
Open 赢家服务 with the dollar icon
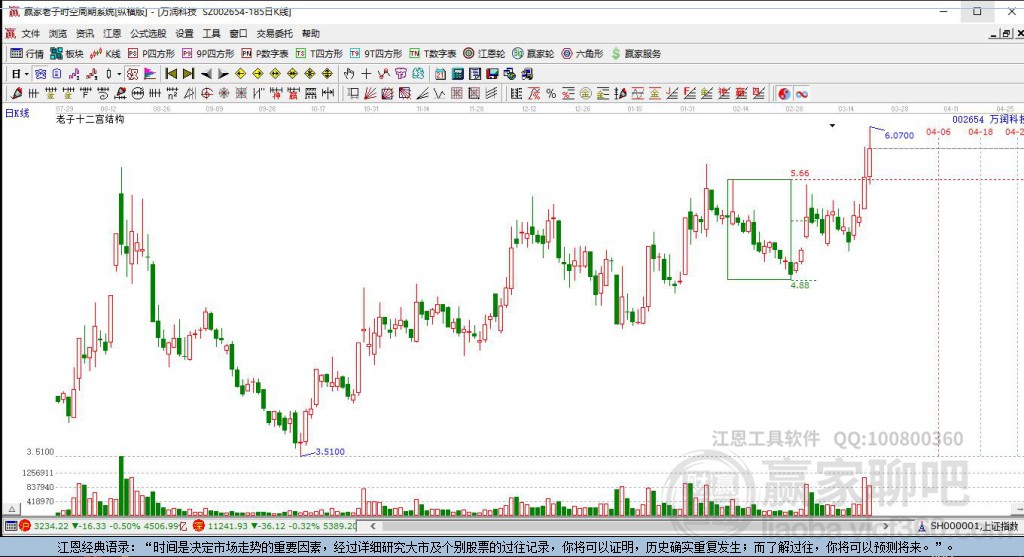[636, 54]
